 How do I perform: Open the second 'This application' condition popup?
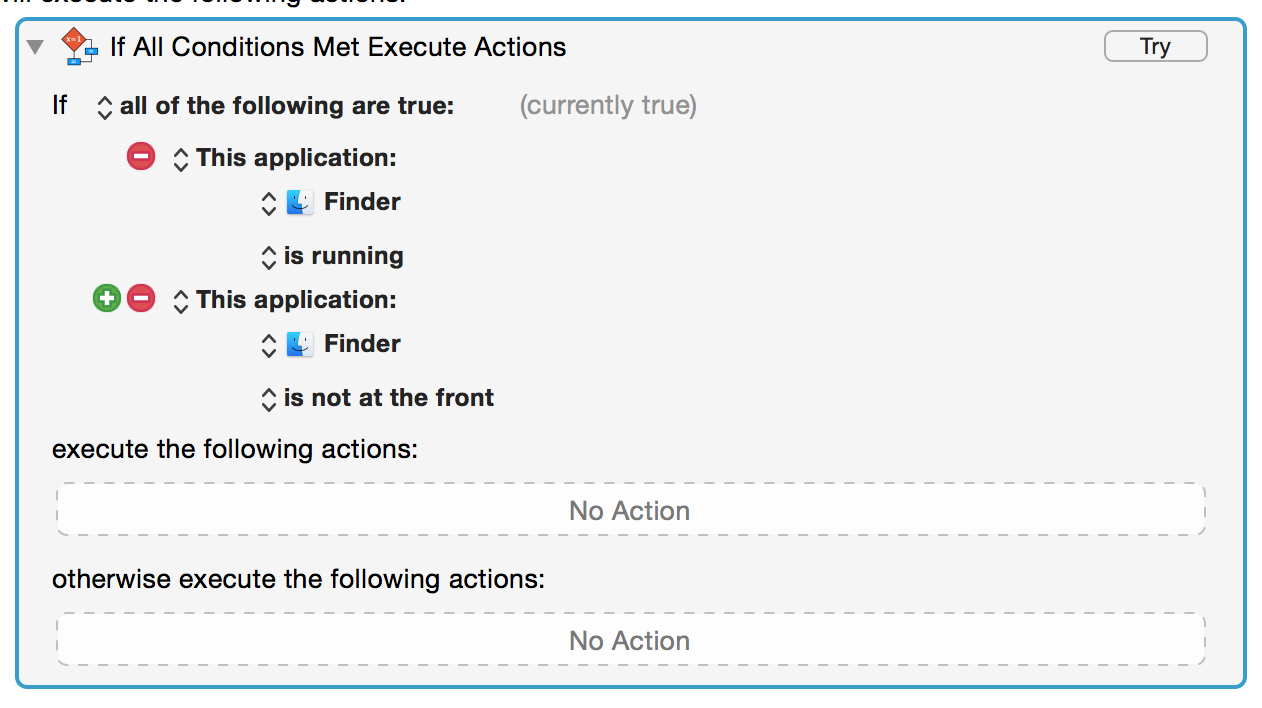[285, 300]
